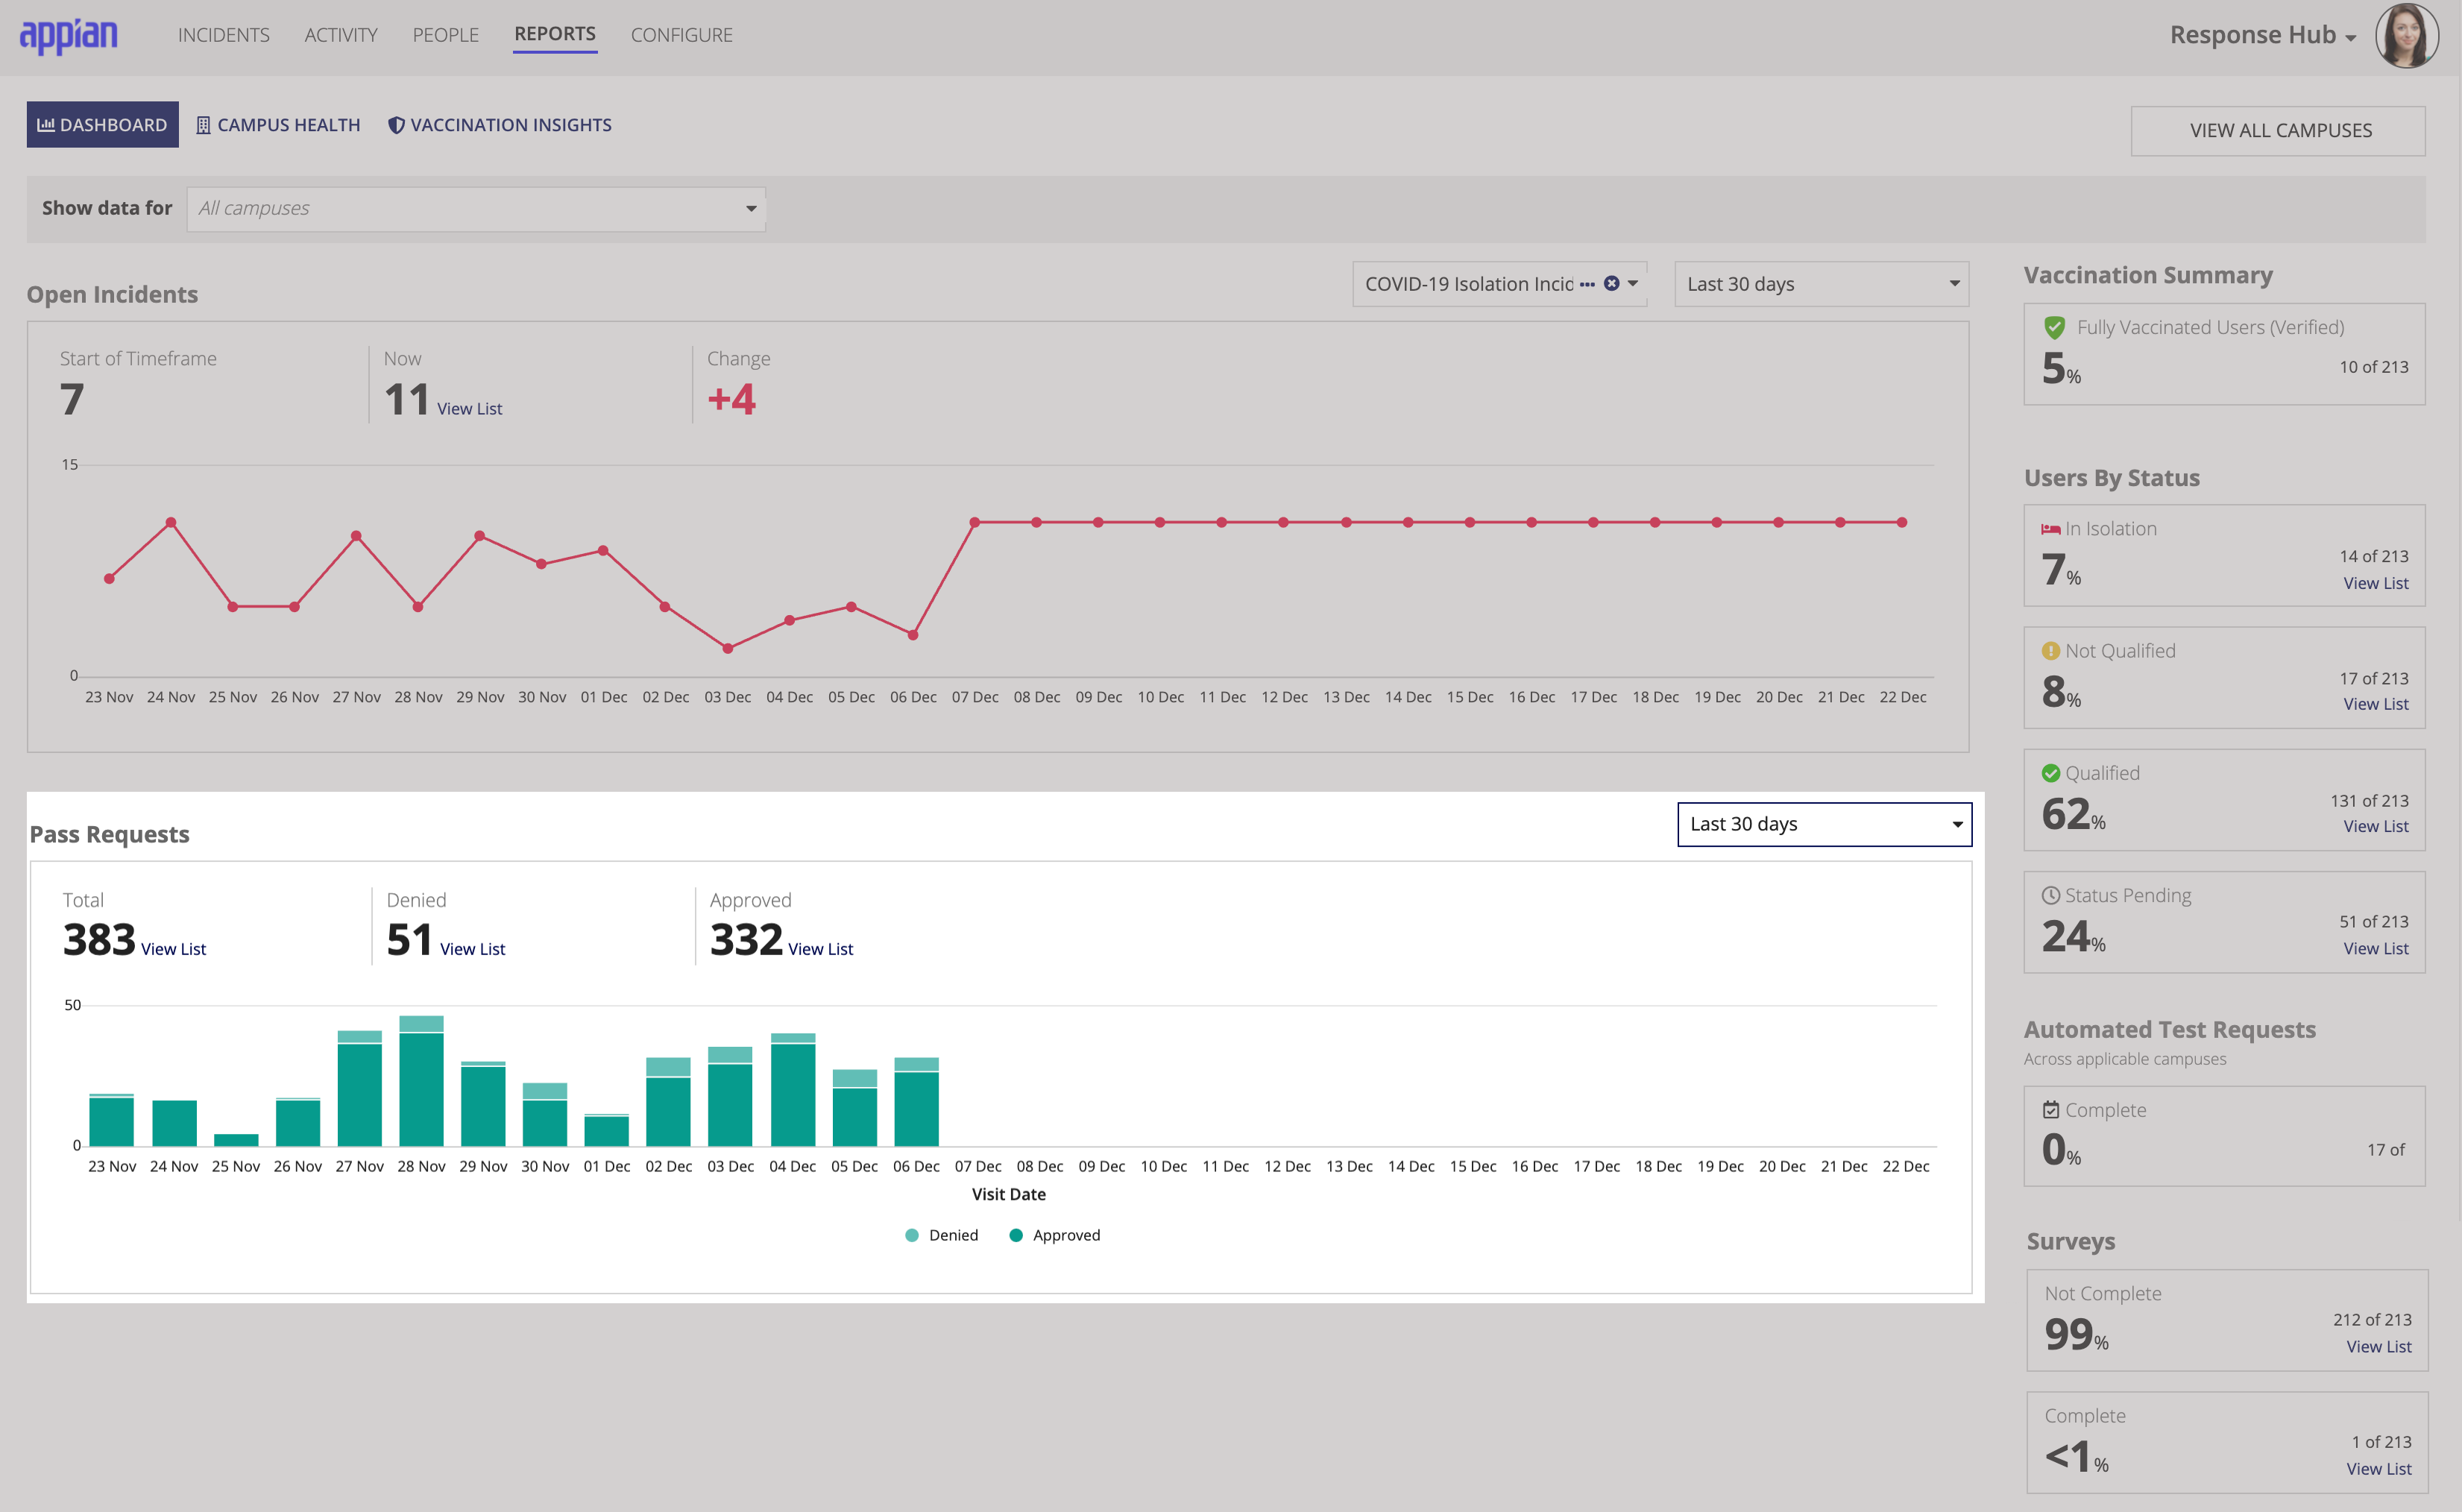Screen dimensions: 2462x1512
Task: Clear the COVID-19 Isolation incident filter
Action: 1611,284
